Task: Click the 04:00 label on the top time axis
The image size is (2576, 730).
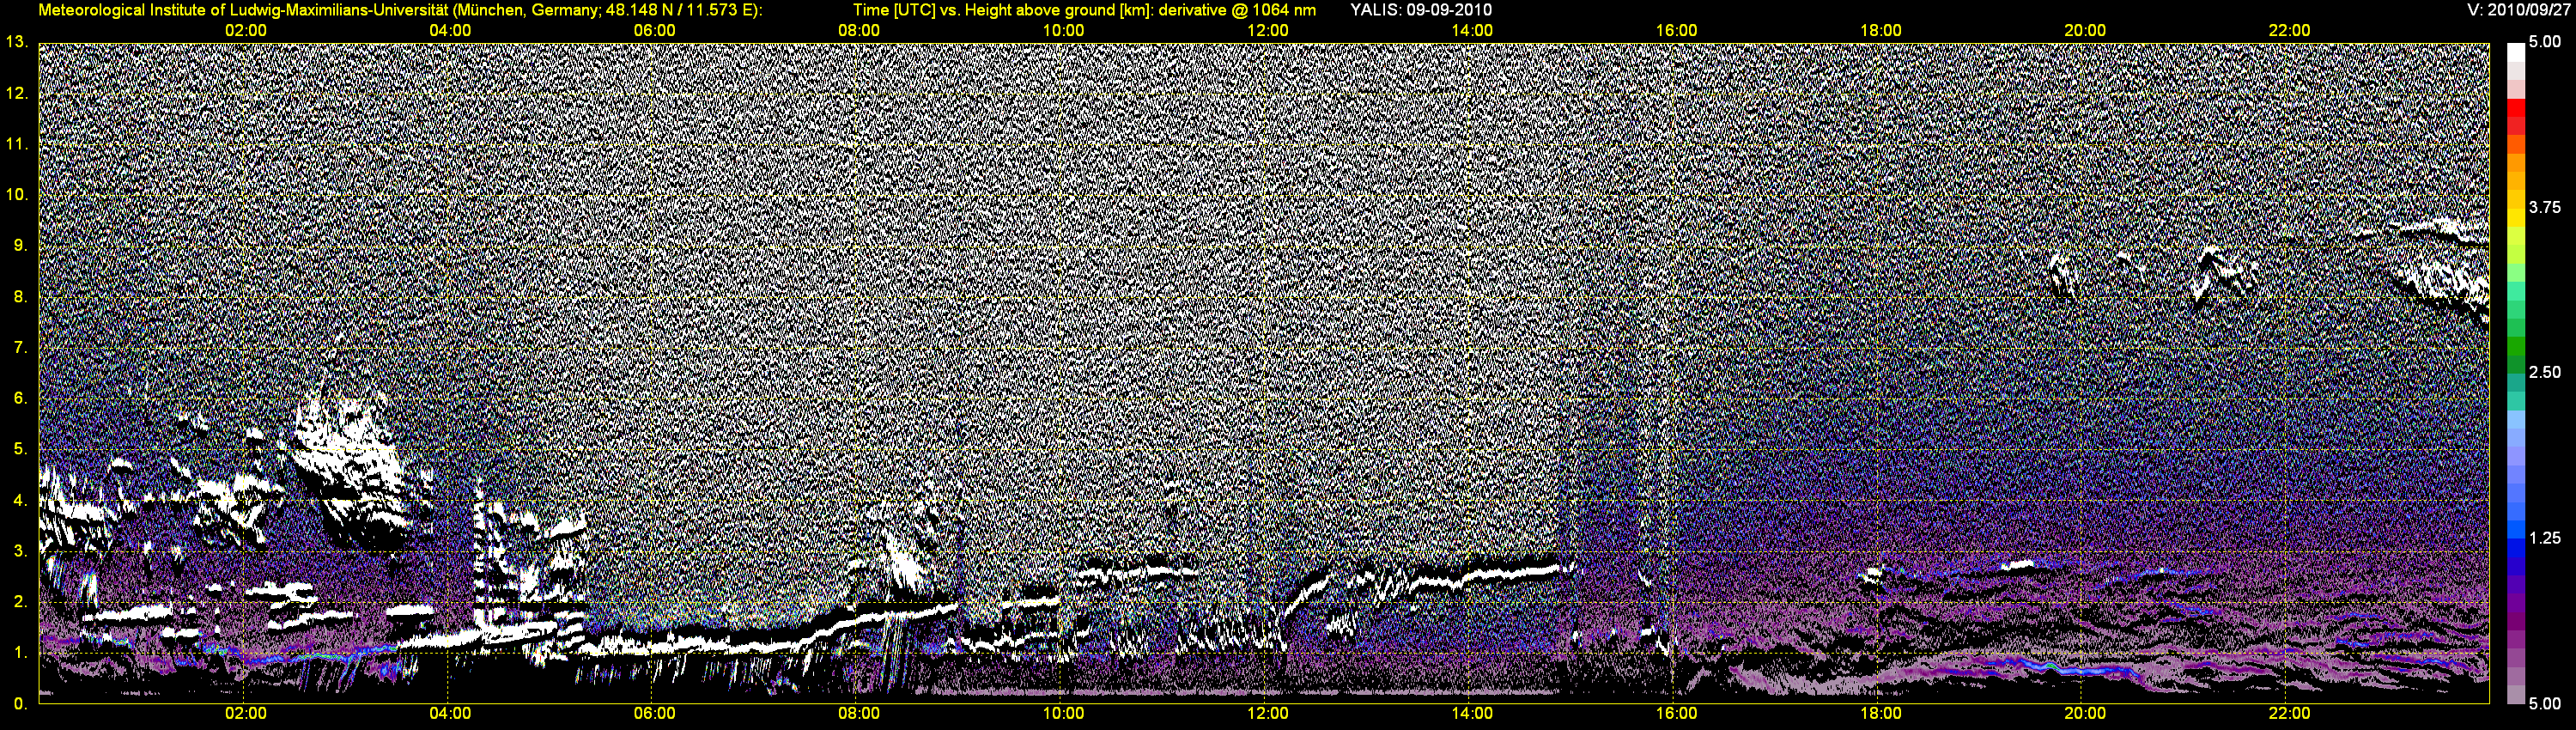Action: point(450,31)
